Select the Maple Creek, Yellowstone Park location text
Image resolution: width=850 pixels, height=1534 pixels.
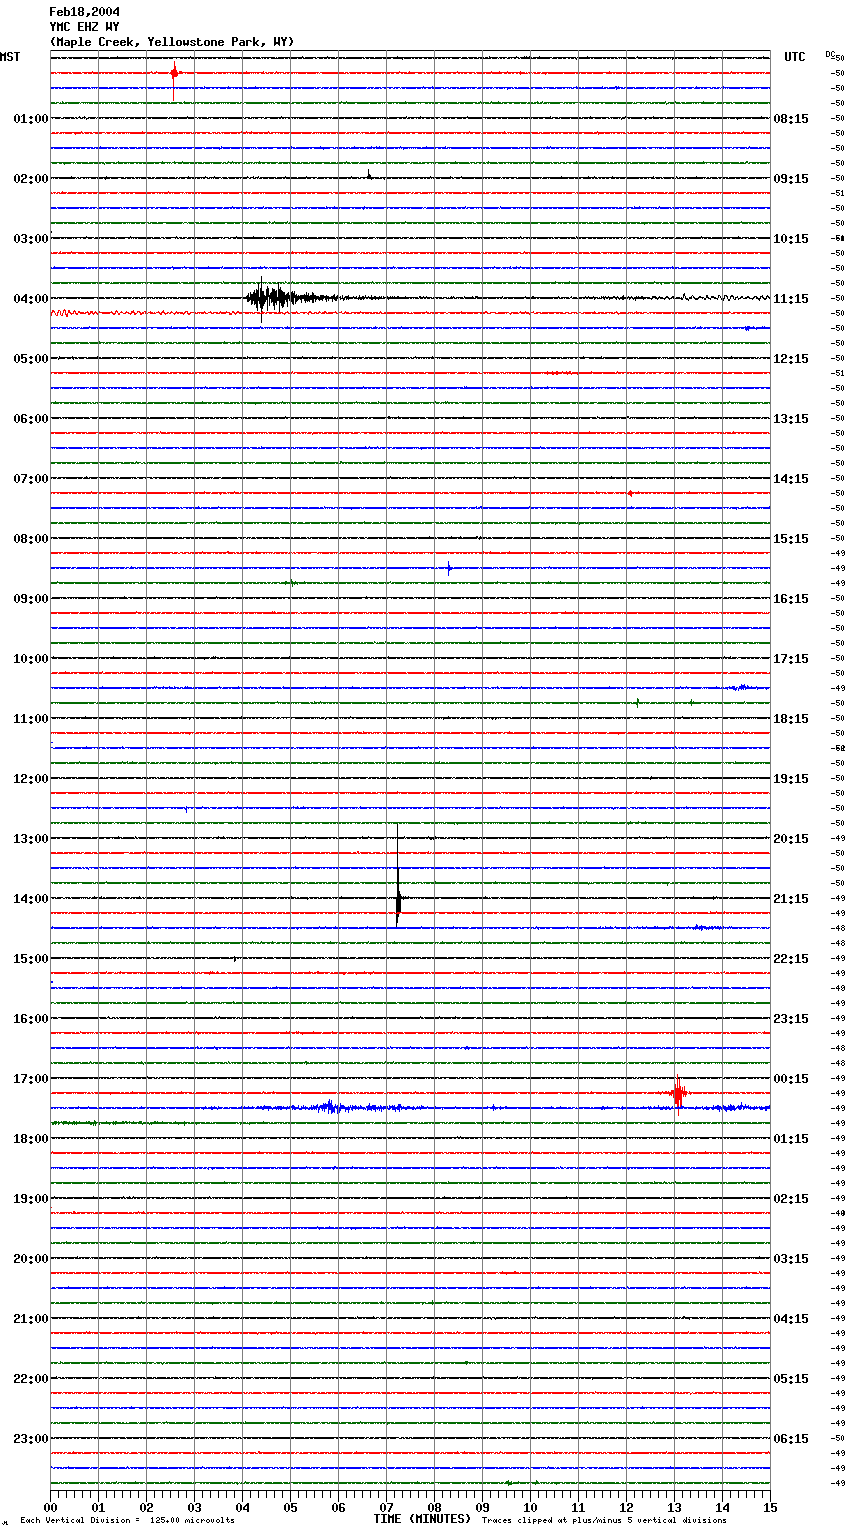point(172,42)
